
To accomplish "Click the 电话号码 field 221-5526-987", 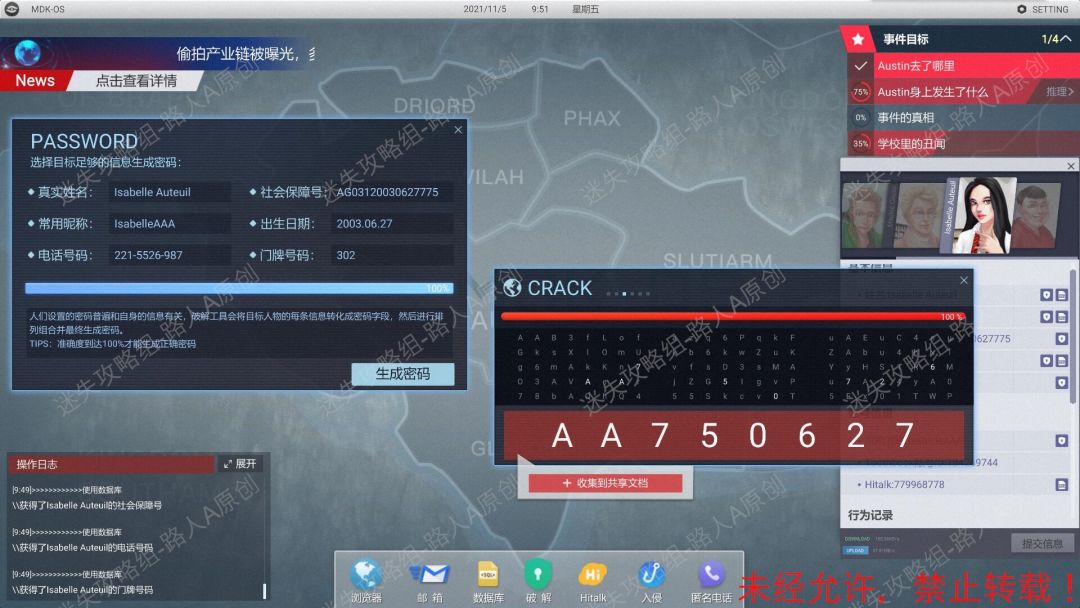I will [169, 255].
